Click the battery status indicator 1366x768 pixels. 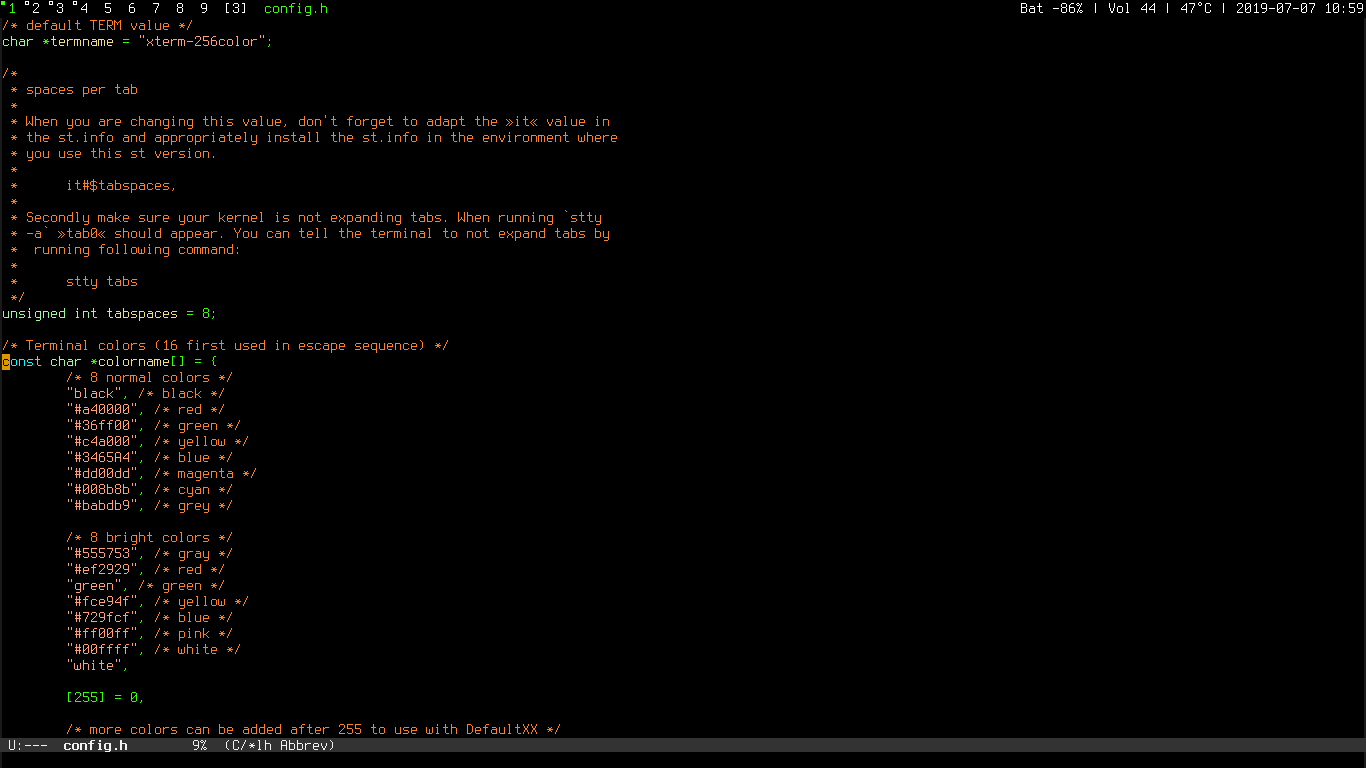(x=1051, y=9)
